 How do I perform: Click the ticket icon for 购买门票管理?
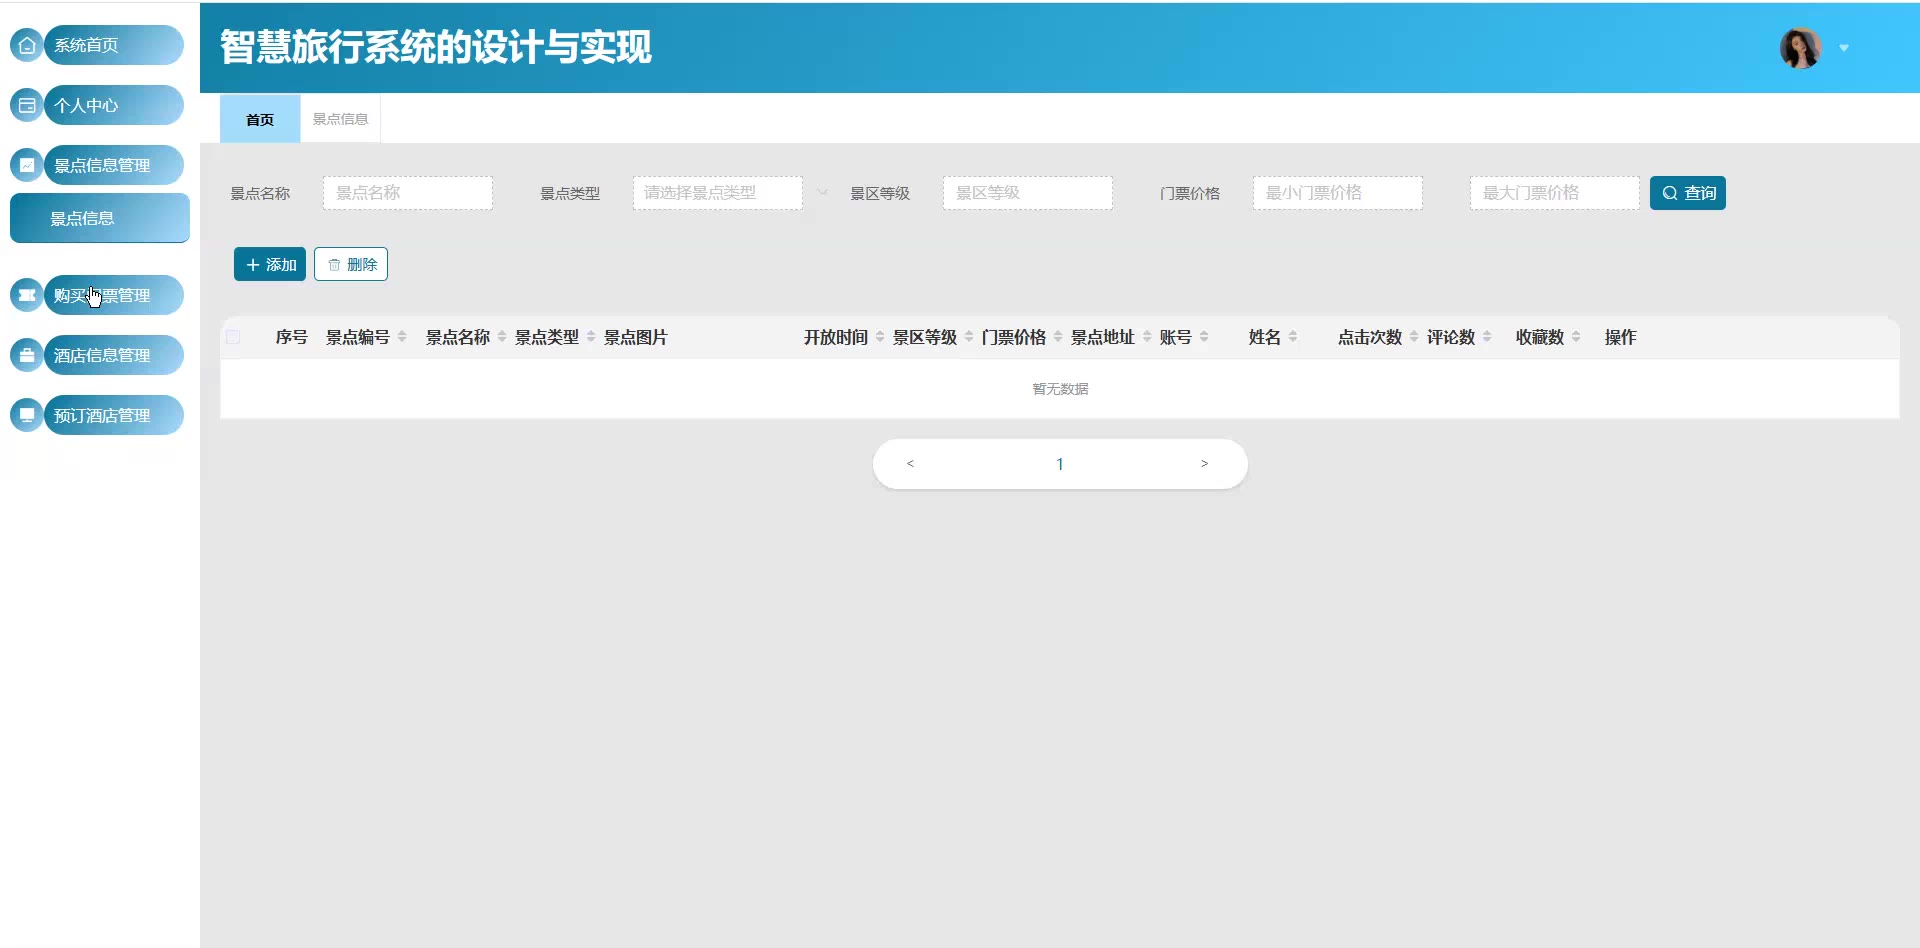click(x=27, y=295)
